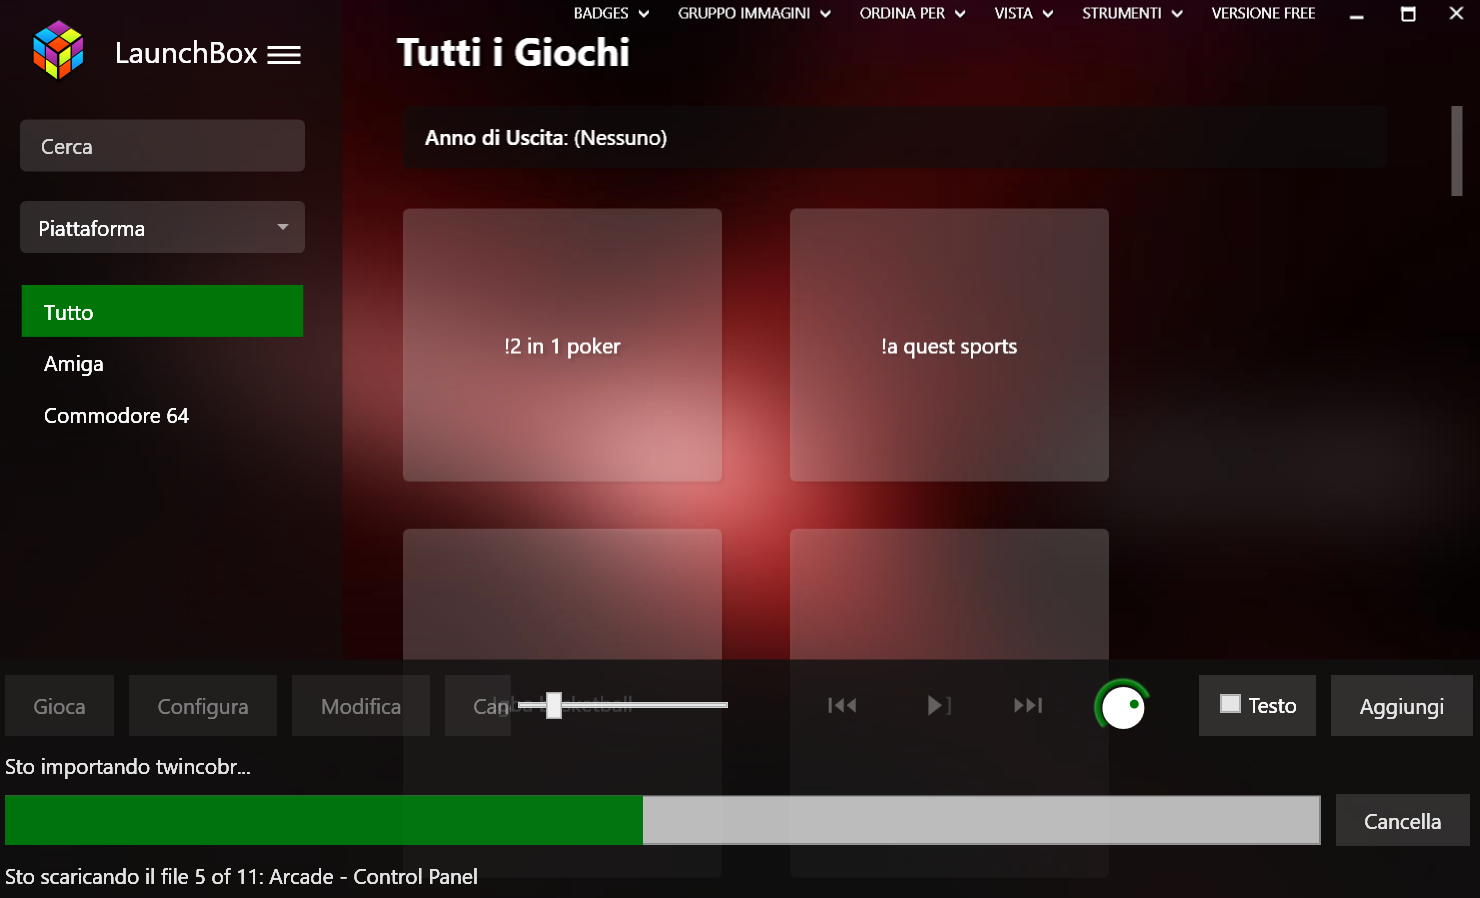Select the '!2 in 1 poker' game tile
1480x898 pixels.
(x=562, y=345)
